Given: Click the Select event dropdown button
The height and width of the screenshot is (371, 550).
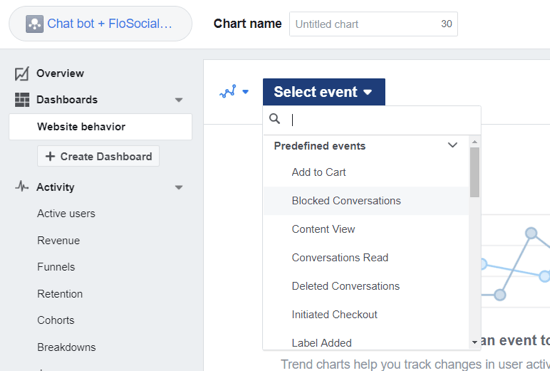Looking at the screenshot, I should pos(324,92).
